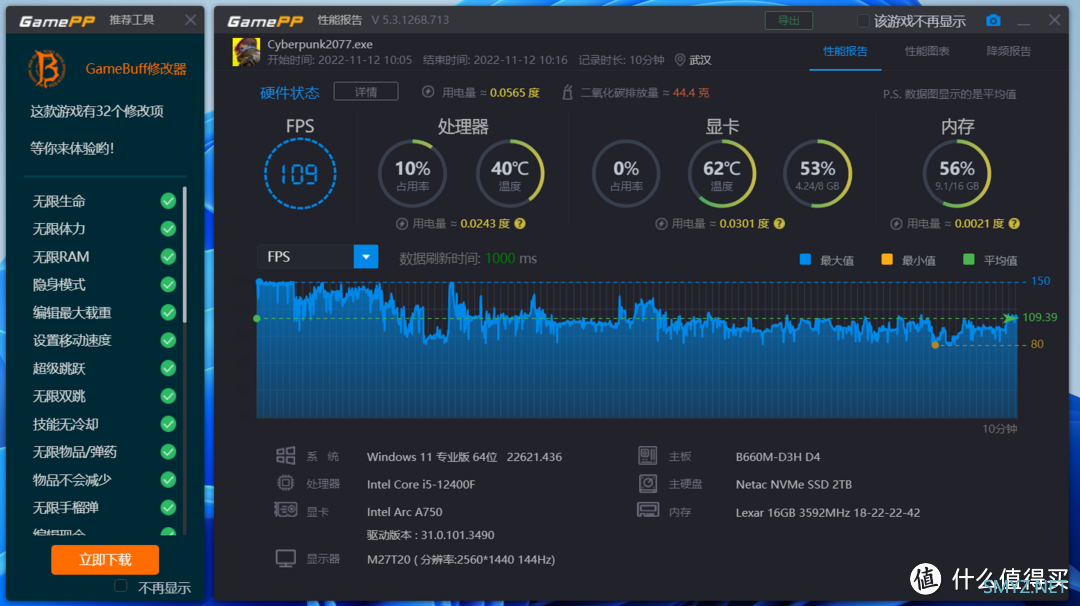This screenshot has height=606, width=1080.
Task: Switch to 性能报告 tab
Action: point(845,51)
